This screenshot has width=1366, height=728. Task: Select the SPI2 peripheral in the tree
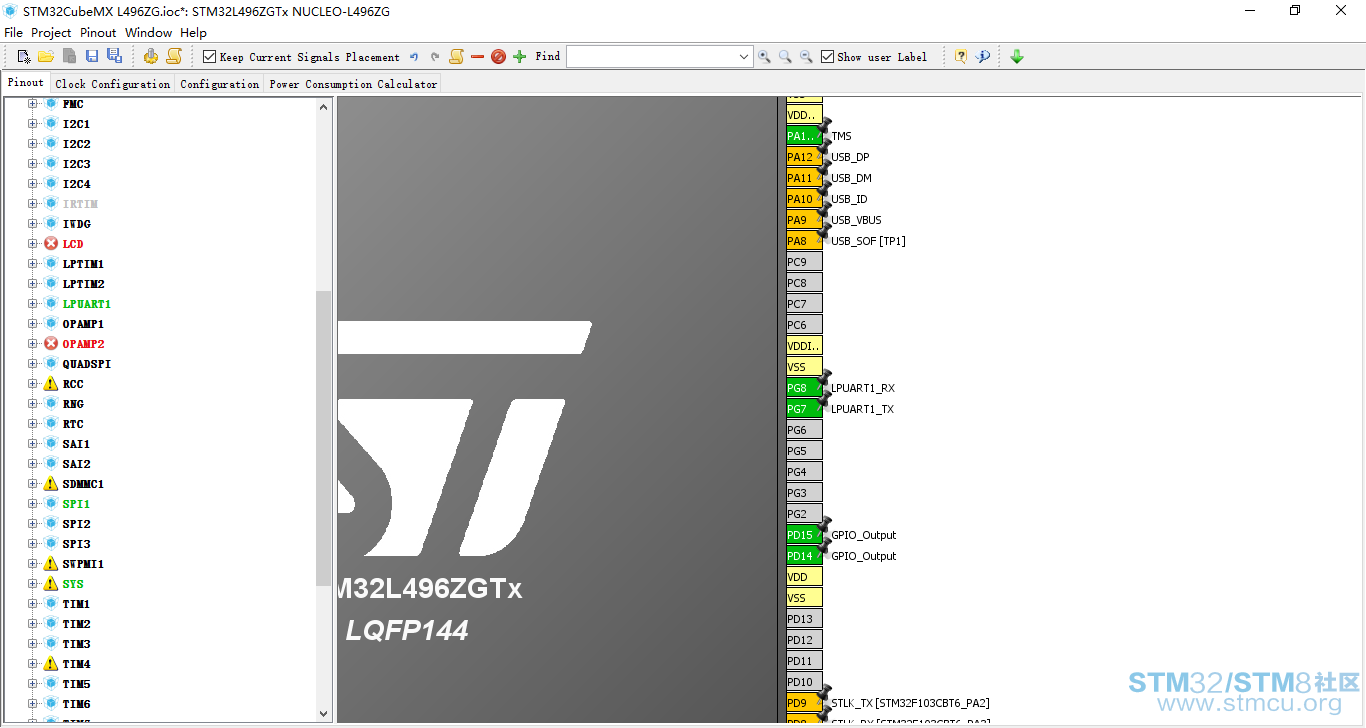pos(77,524)
